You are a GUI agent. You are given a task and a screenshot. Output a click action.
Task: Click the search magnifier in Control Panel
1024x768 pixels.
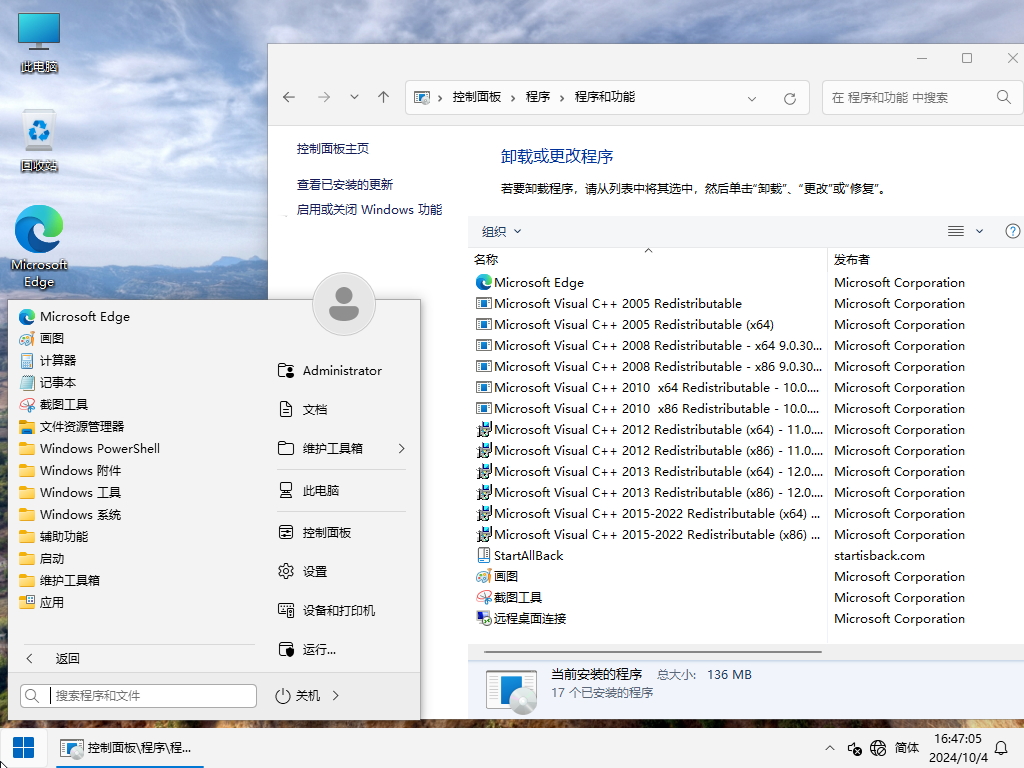[1004, 97]
